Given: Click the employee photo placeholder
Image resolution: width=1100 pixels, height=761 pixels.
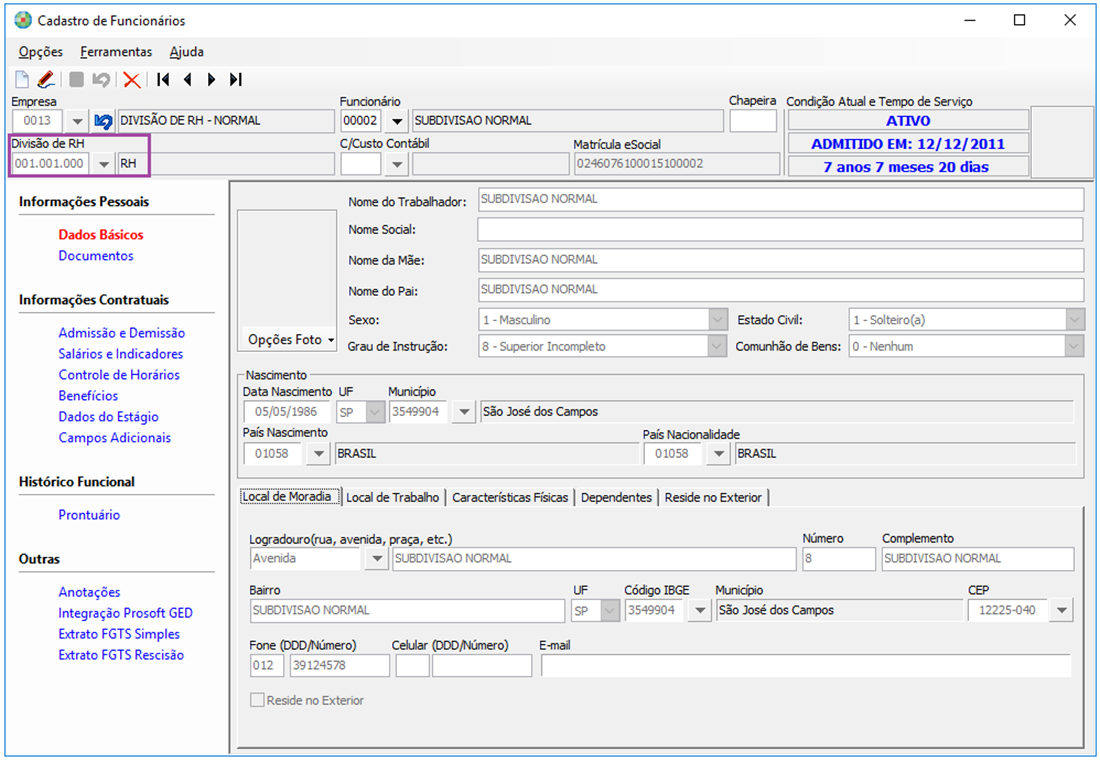Looking at the screenshot, I should click(287, 270).
